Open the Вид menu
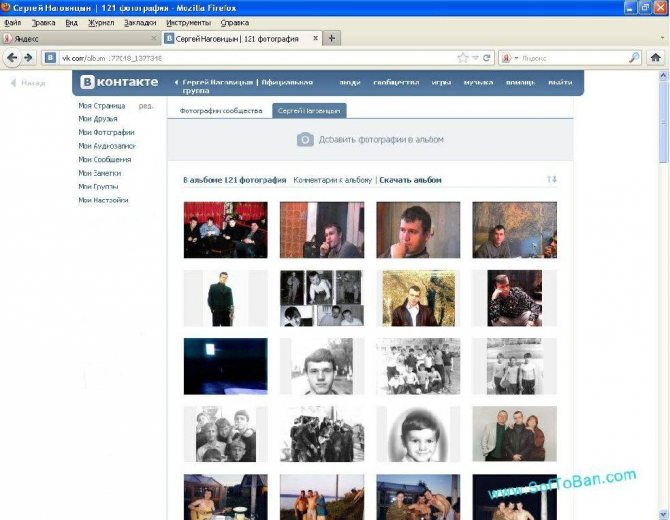This screenshot has width=670, height=520. 71,23
